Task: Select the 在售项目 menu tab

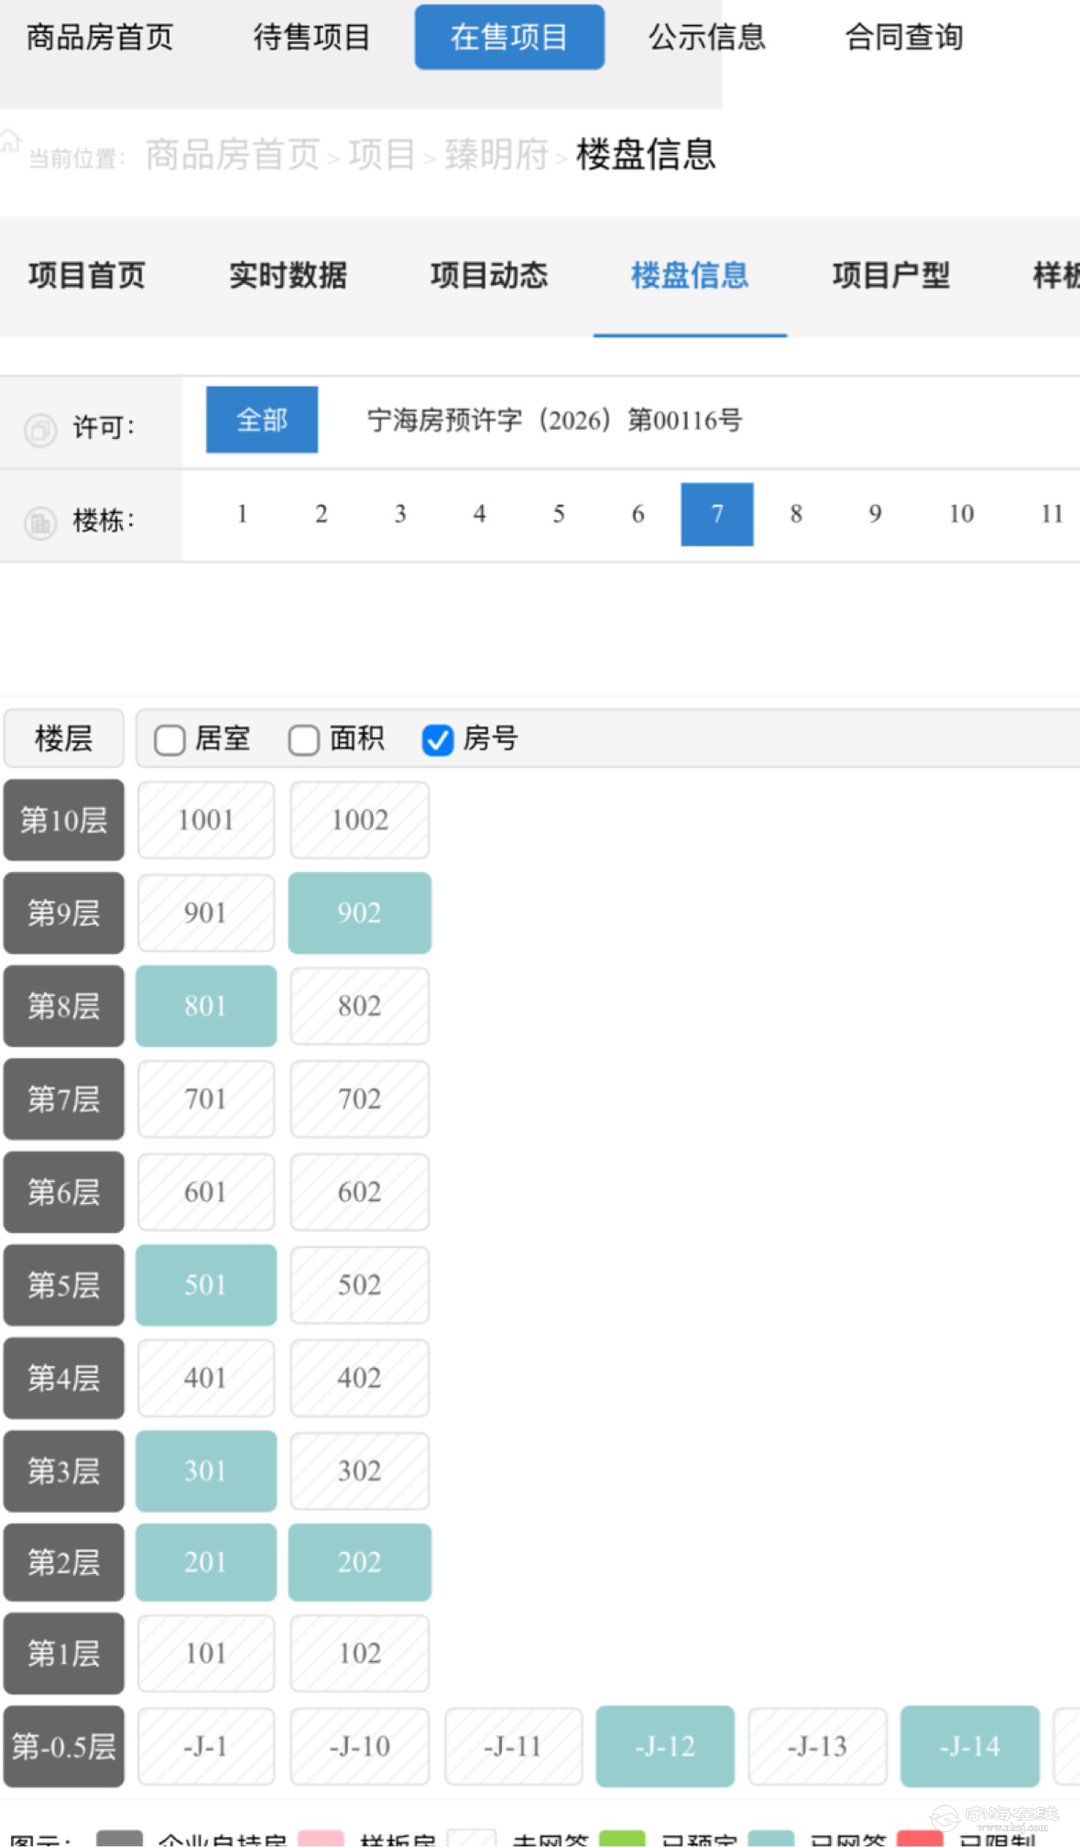Action: [509, 37]
